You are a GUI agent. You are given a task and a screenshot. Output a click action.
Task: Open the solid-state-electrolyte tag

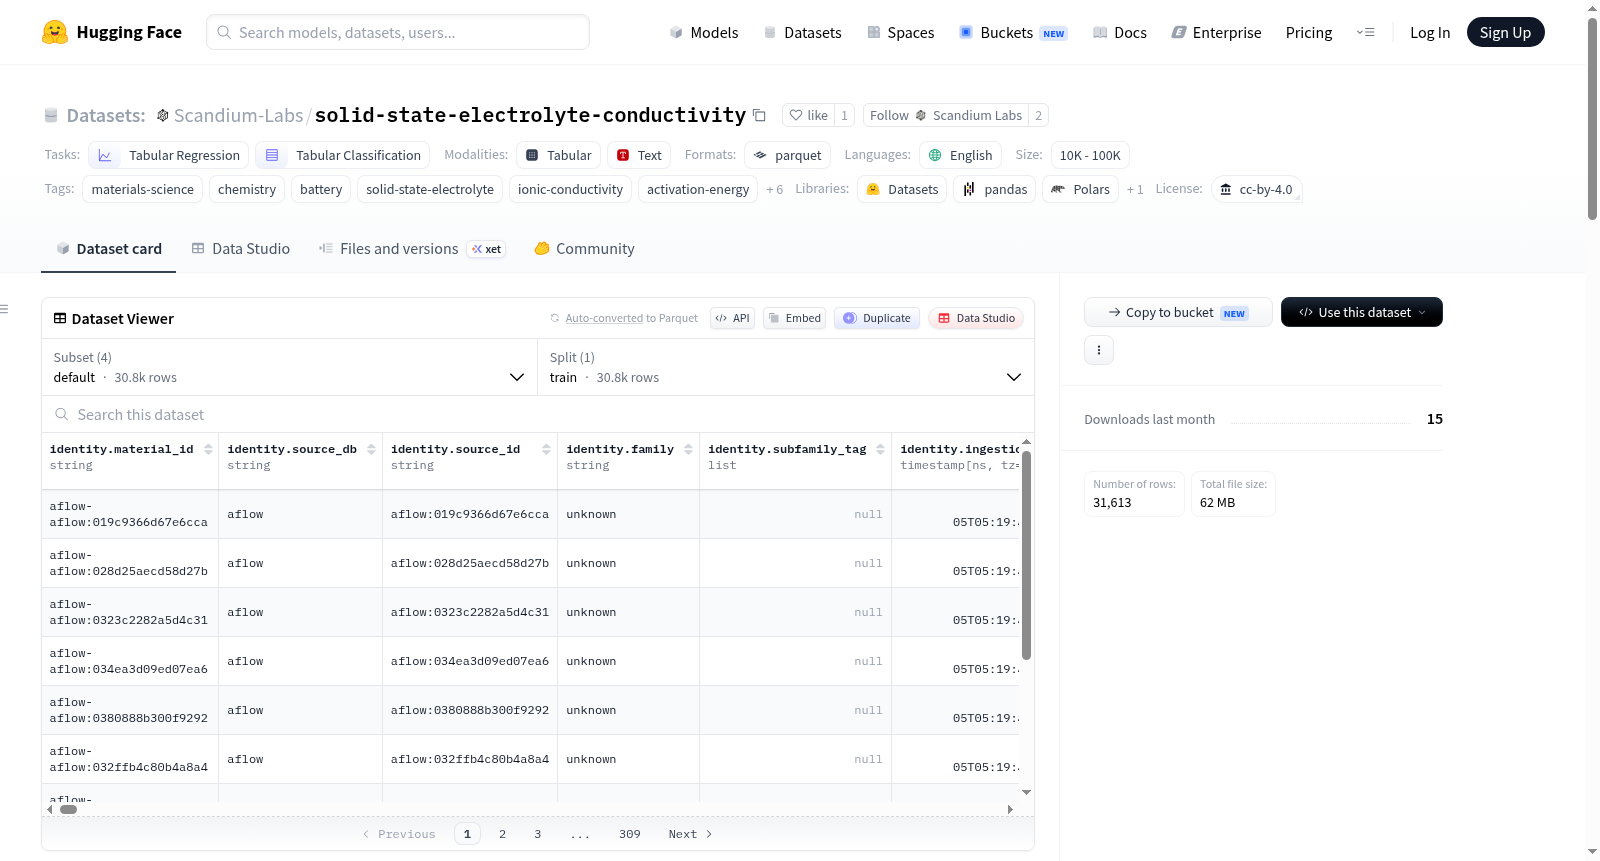pos(430,189)
